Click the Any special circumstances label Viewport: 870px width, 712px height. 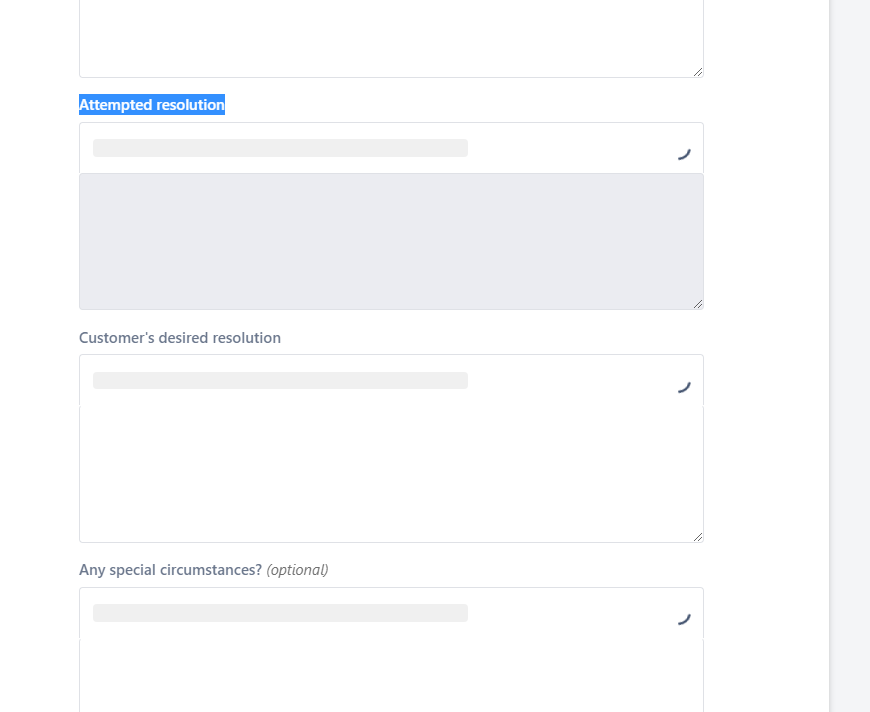pyautogui.click(x=170, y=570)
